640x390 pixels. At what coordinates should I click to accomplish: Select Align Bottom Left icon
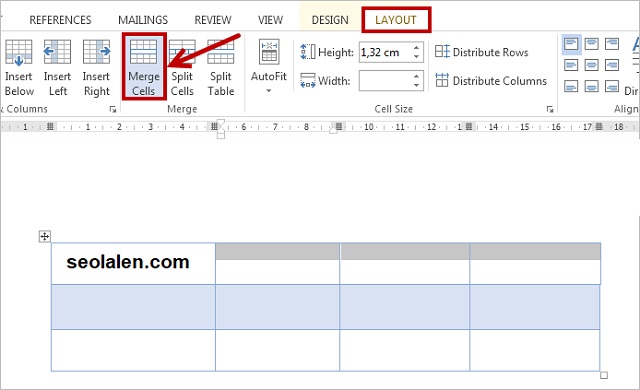[x=571, y=86]
